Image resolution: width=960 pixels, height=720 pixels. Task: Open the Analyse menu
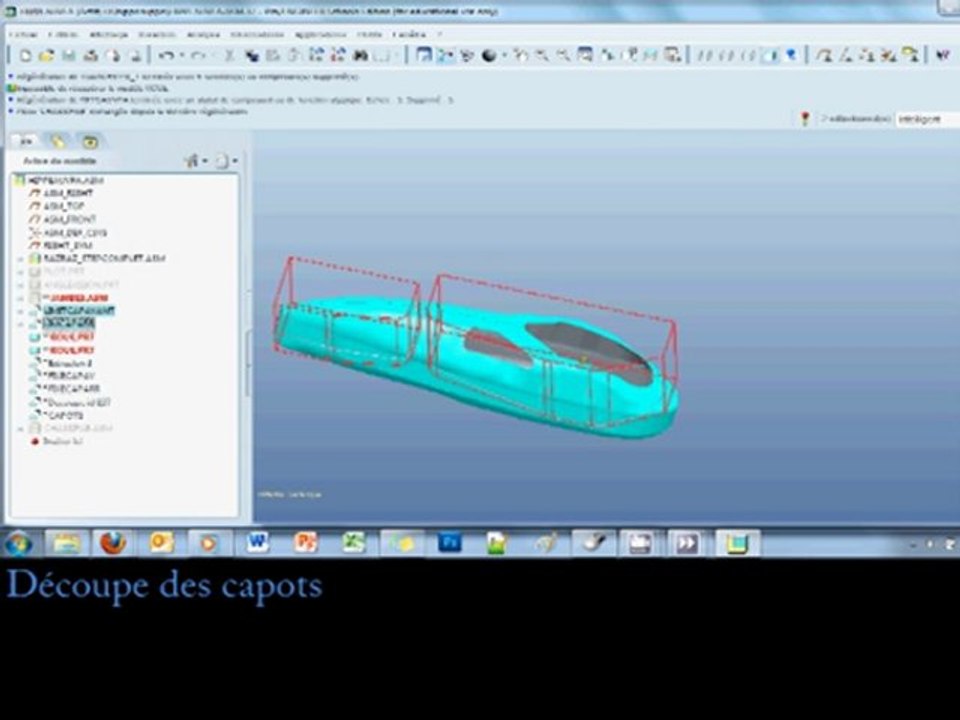[203, 35]
